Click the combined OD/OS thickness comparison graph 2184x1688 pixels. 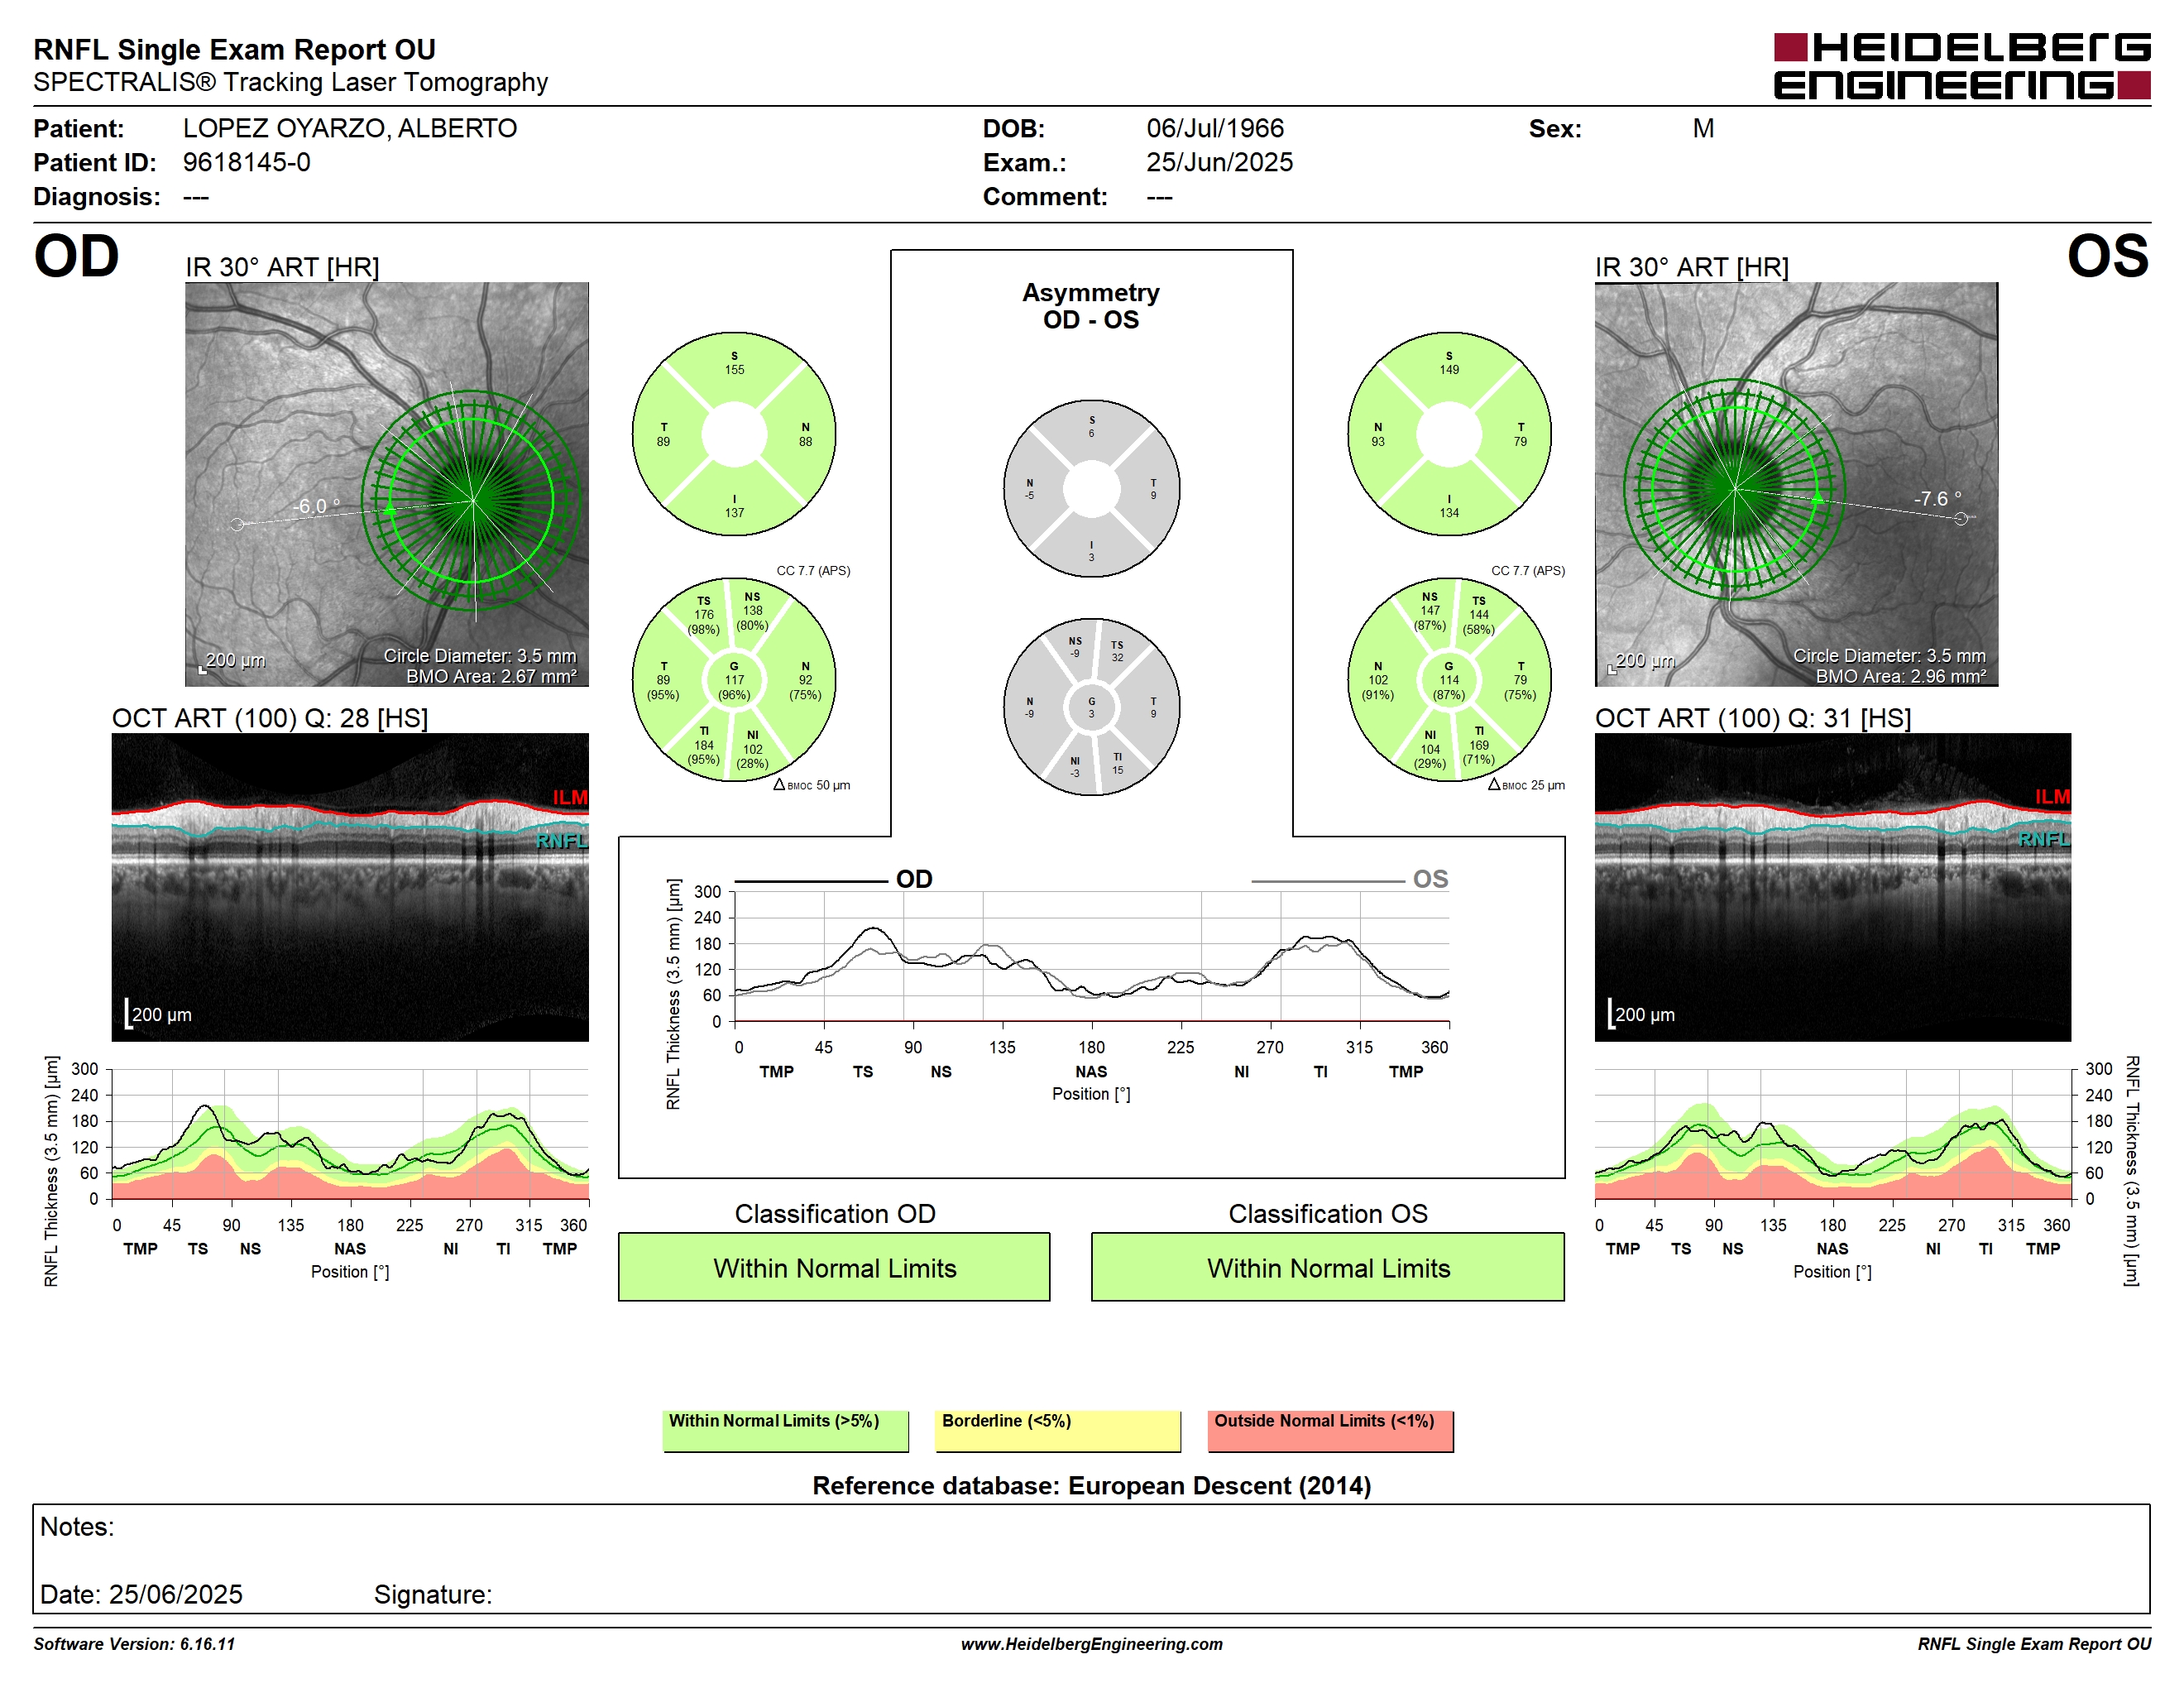[x=1092, y=956]
